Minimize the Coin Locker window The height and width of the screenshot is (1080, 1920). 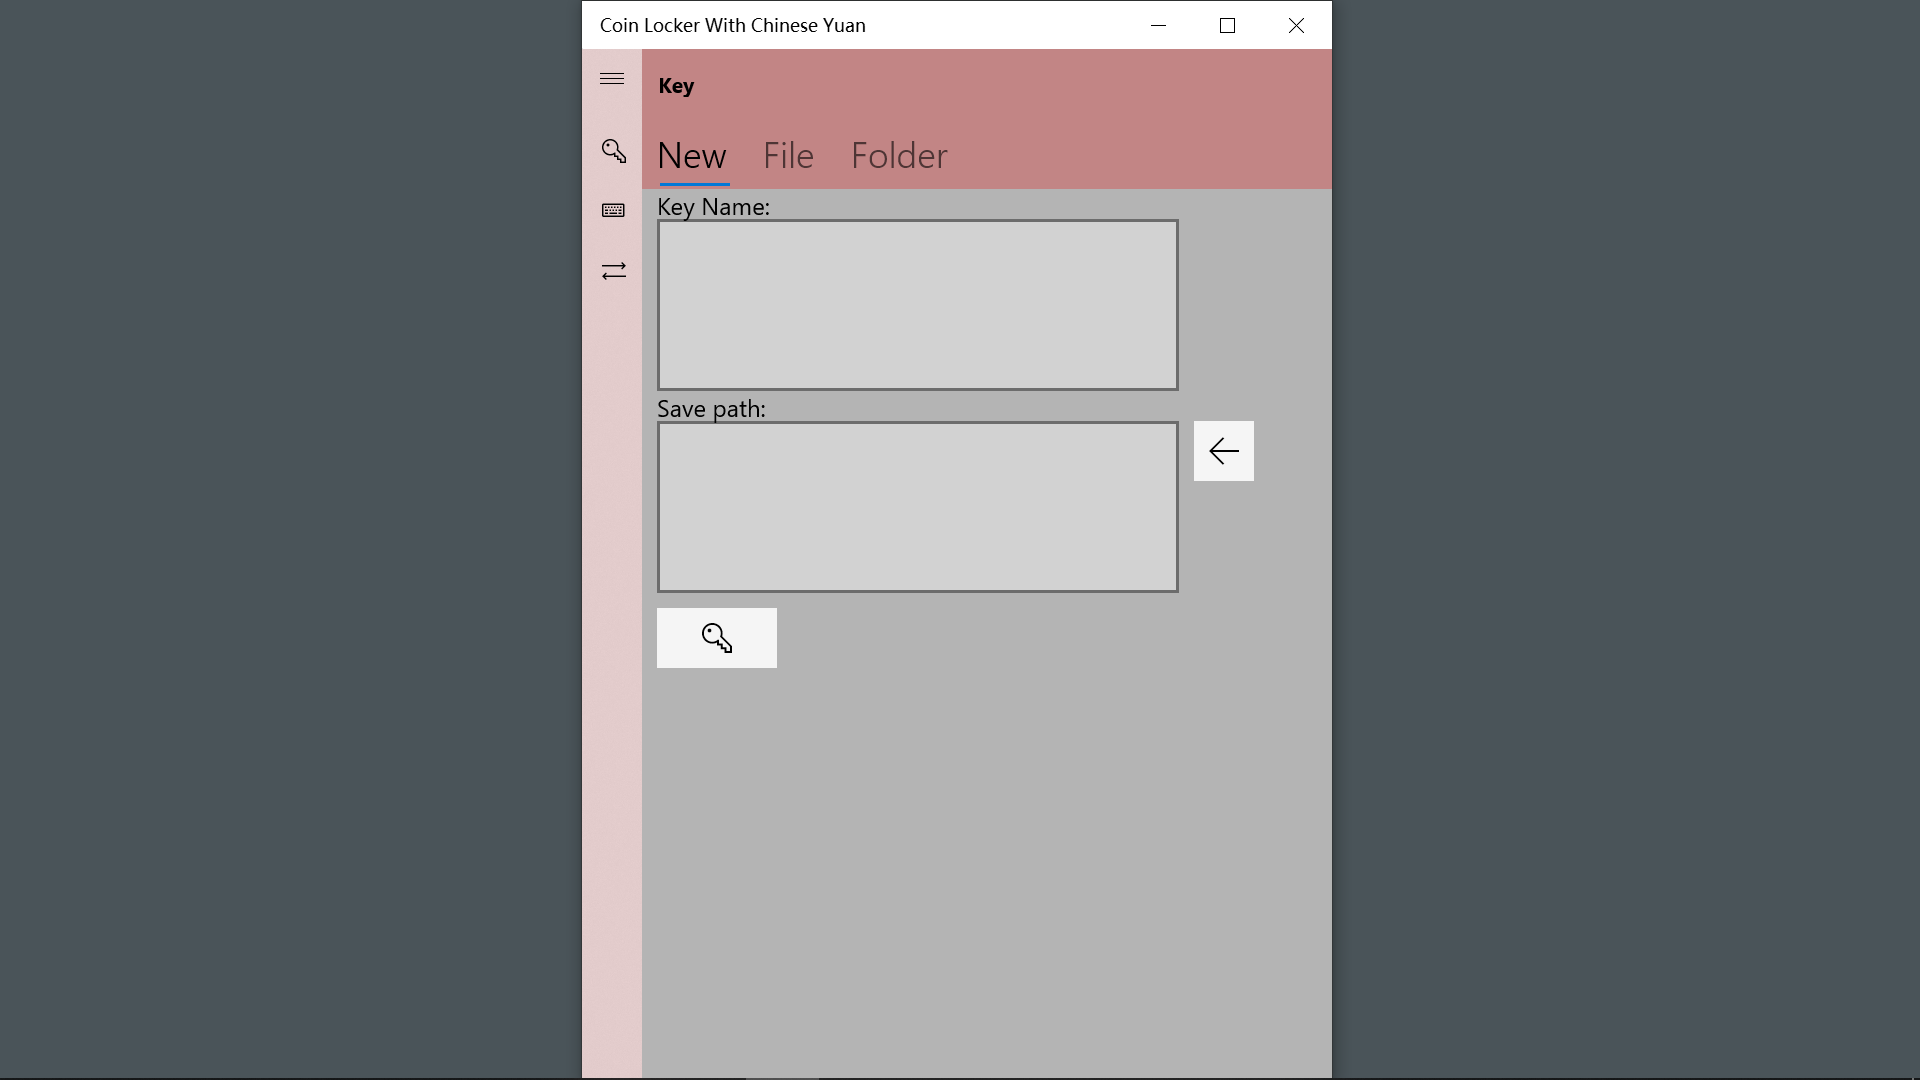[x=1158, y=26]
